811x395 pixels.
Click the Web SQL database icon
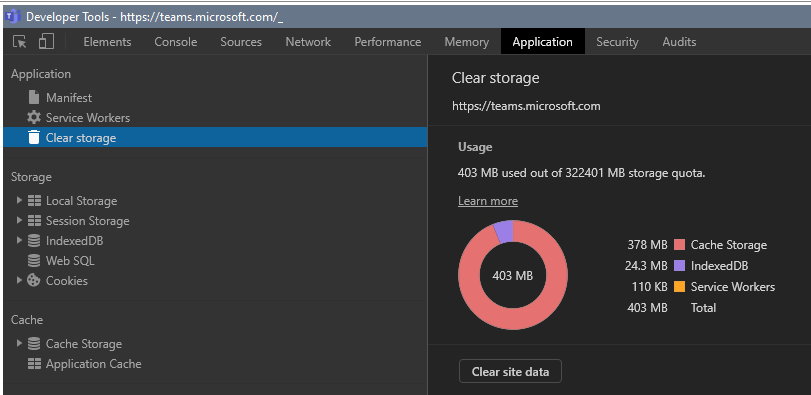[34, 261]
